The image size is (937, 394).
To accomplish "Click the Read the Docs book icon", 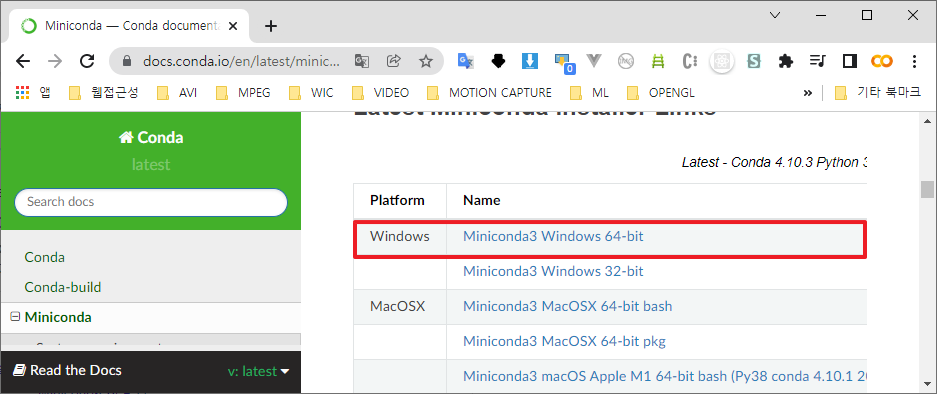I will pyautogui.click(x=20, y=371).
